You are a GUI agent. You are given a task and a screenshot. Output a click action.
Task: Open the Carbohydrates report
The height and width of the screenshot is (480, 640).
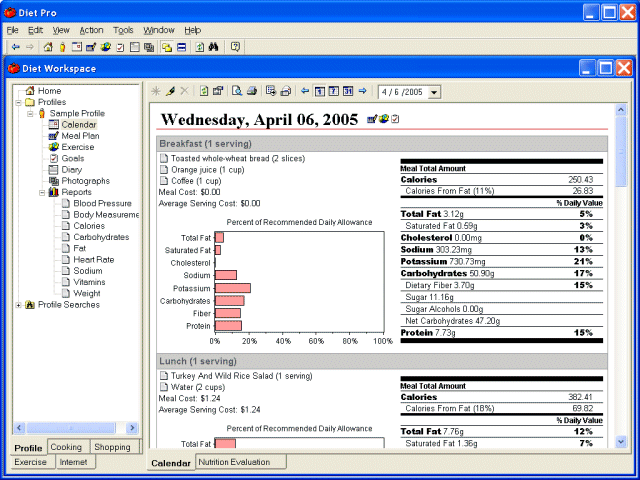[101, 237]
